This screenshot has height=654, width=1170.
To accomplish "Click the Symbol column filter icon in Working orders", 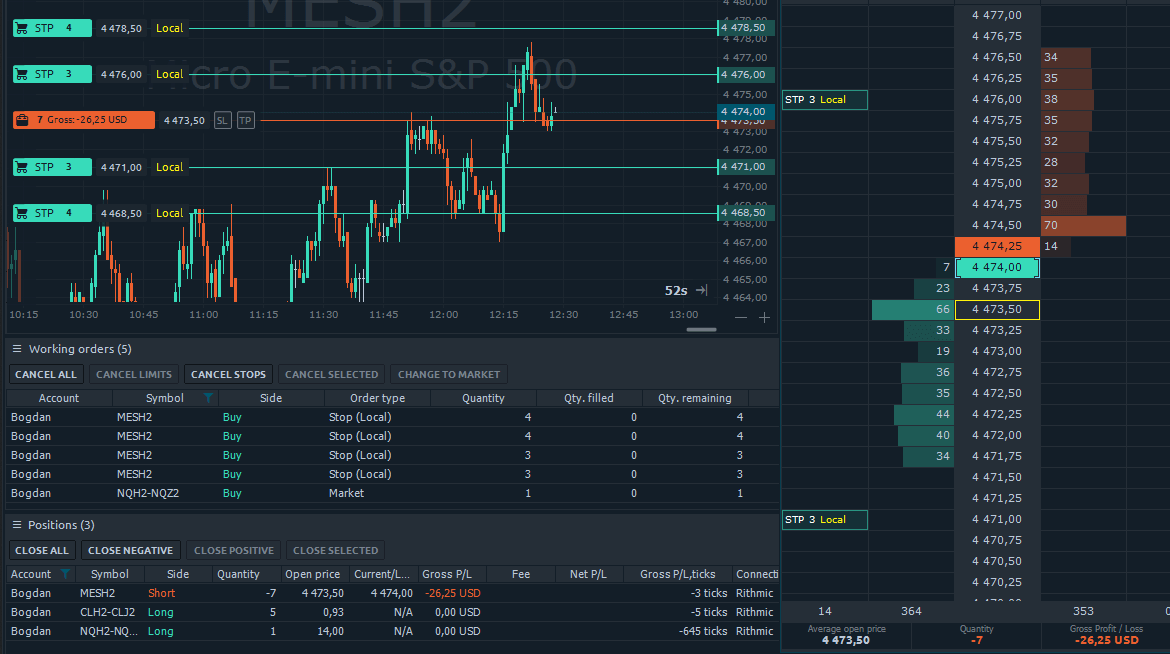I will pos(208,398).
